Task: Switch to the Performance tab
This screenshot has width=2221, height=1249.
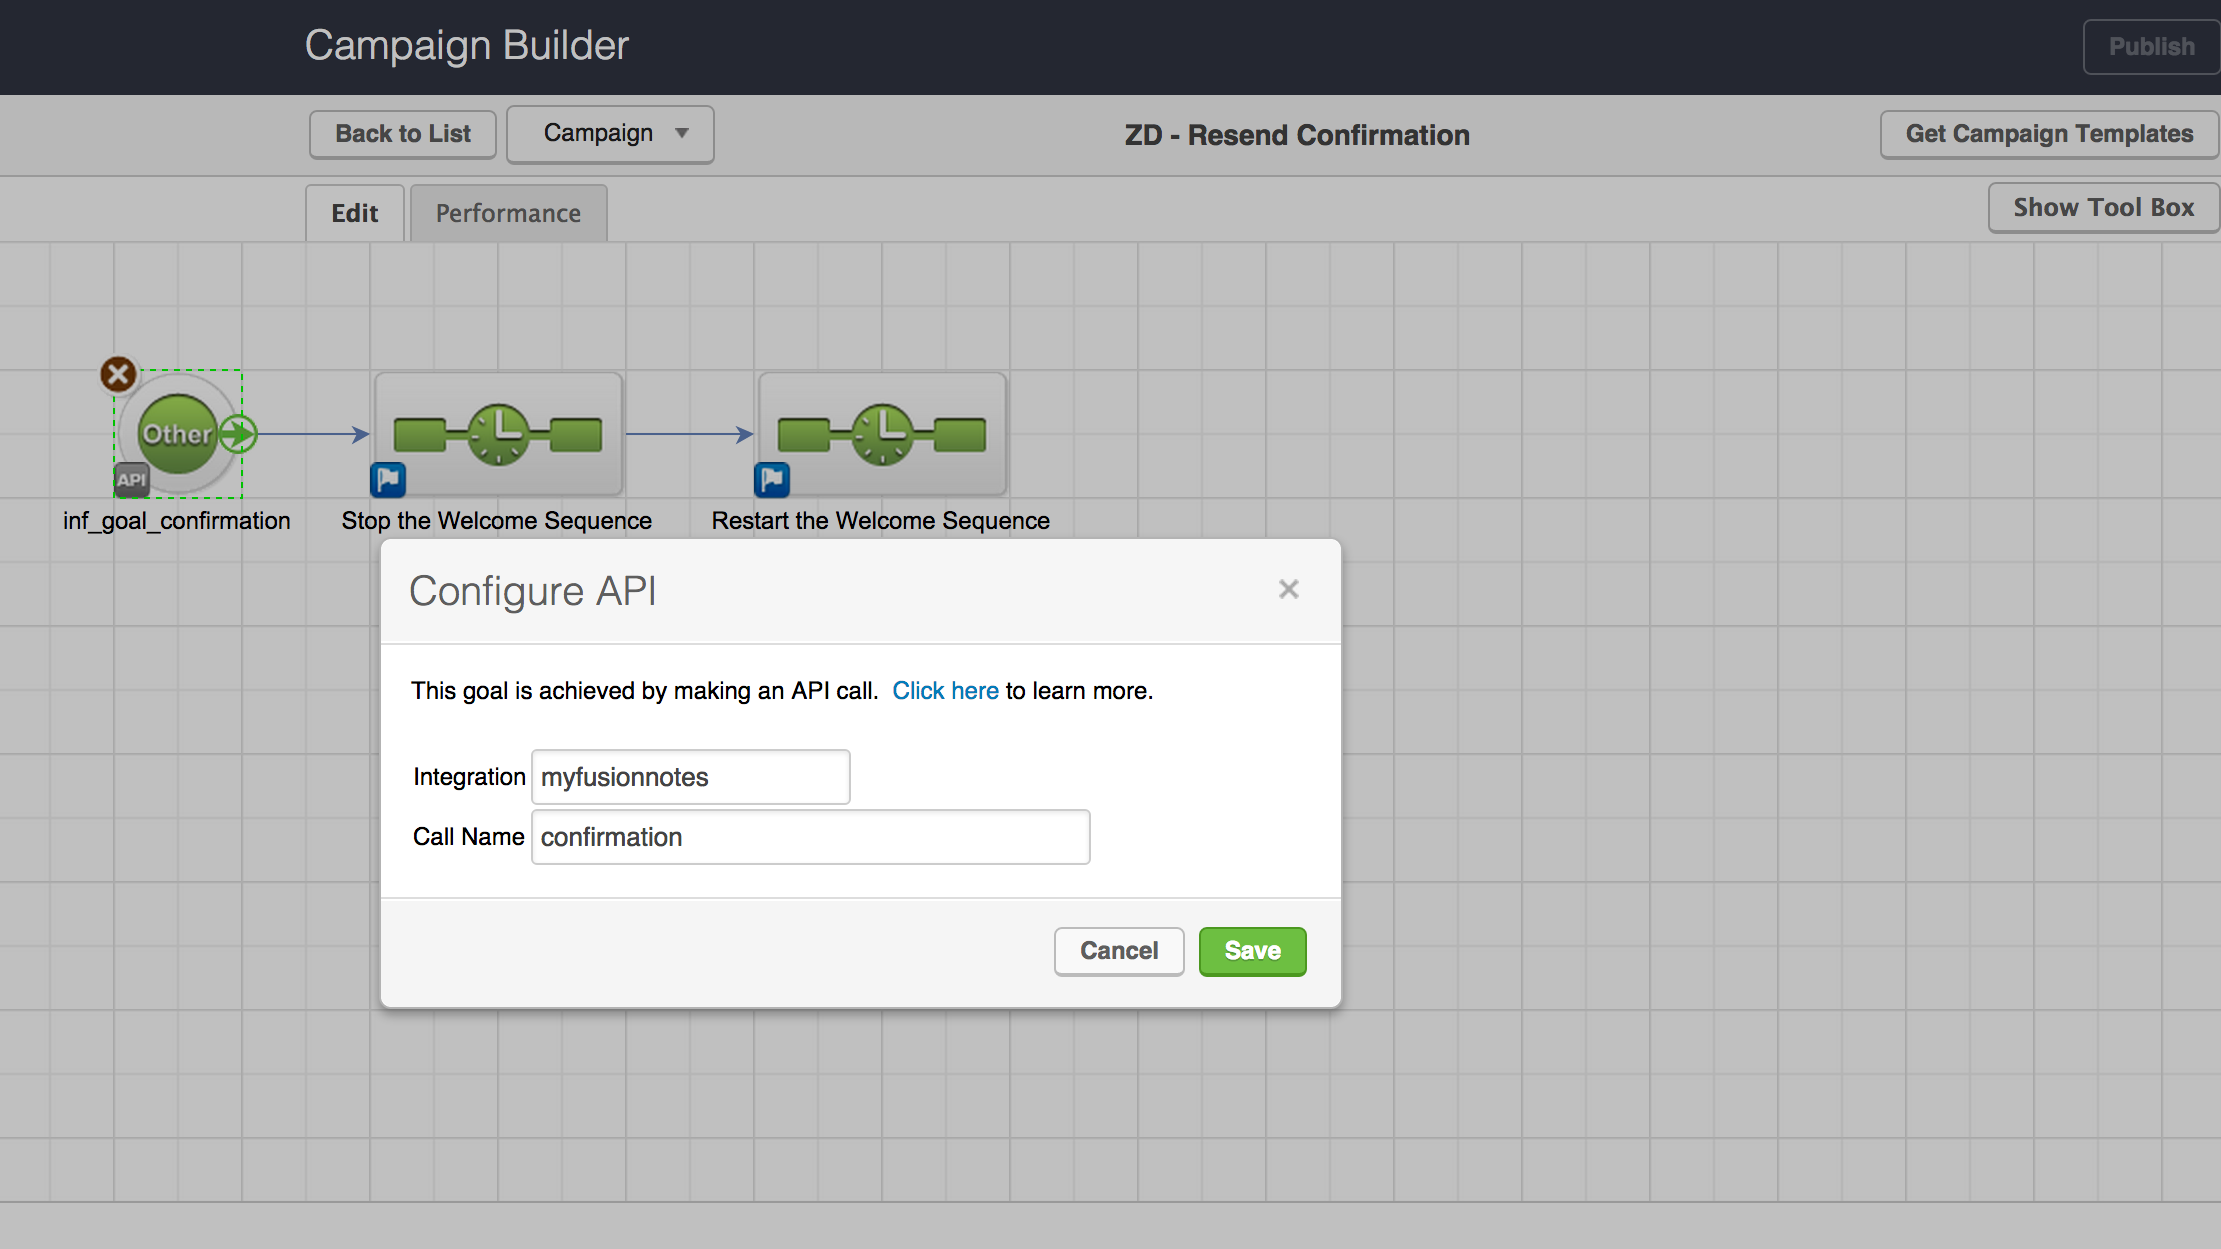Action: (x=508, y=213)
